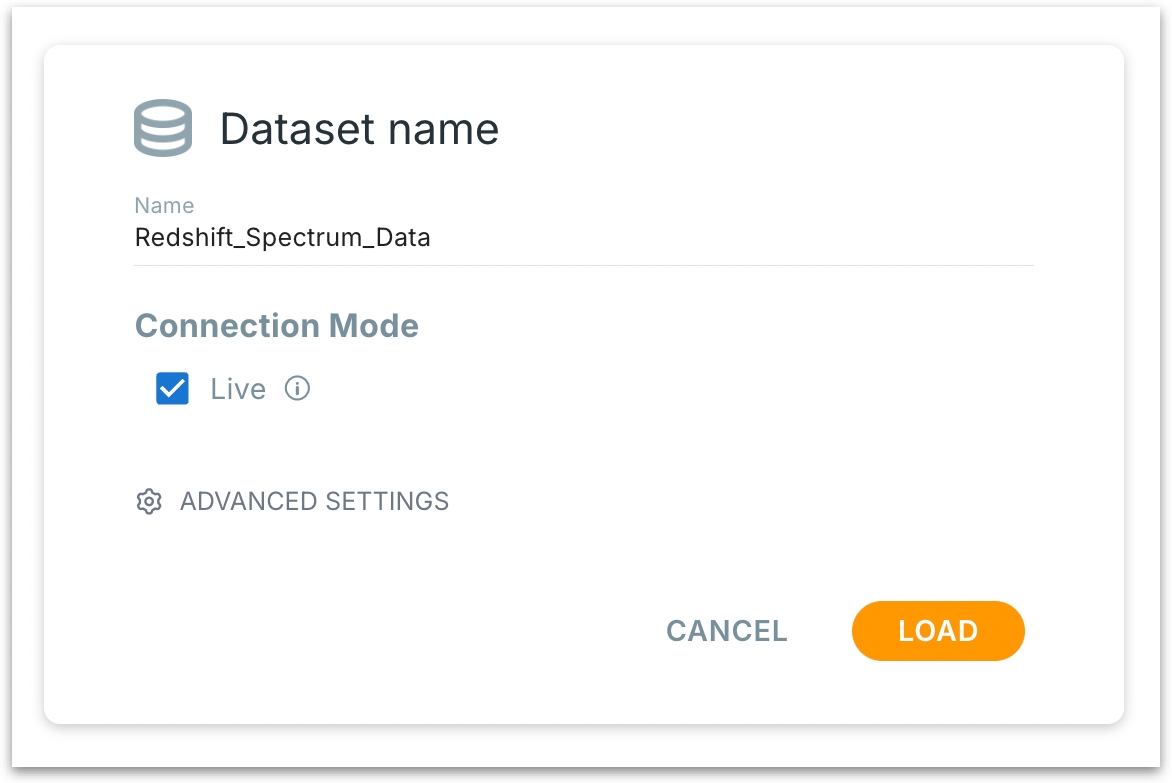
Task: Click the Dataset name dialog title
Action: [x=359, y=129]
